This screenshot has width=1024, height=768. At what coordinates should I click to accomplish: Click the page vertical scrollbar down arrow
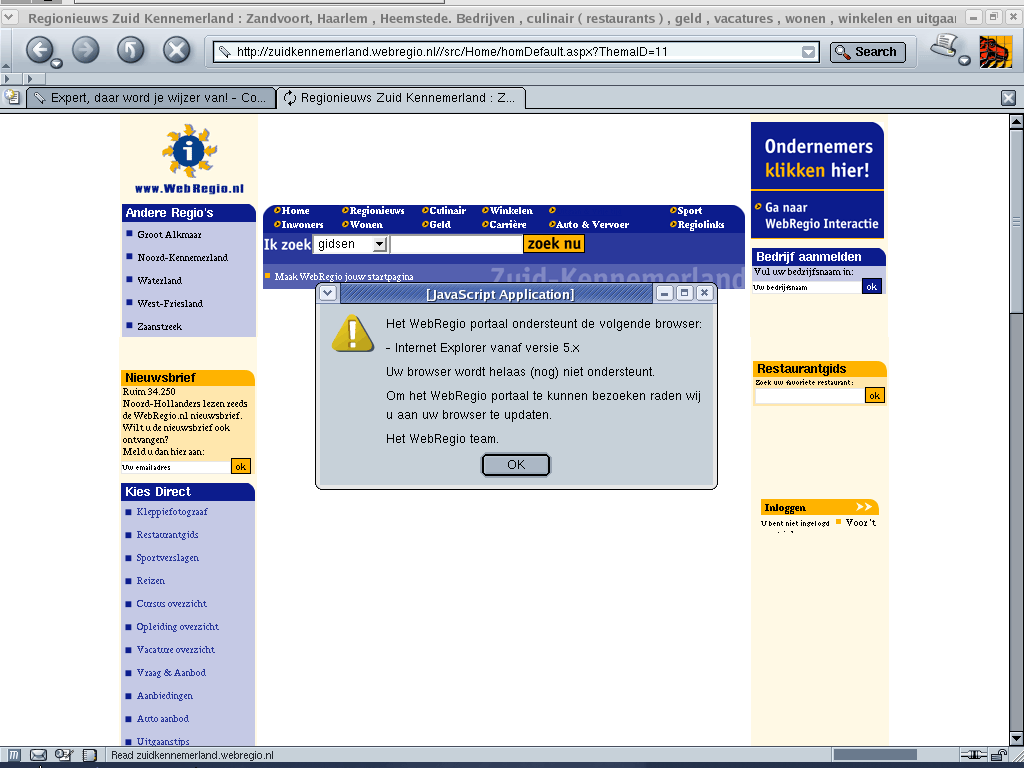1016,739
